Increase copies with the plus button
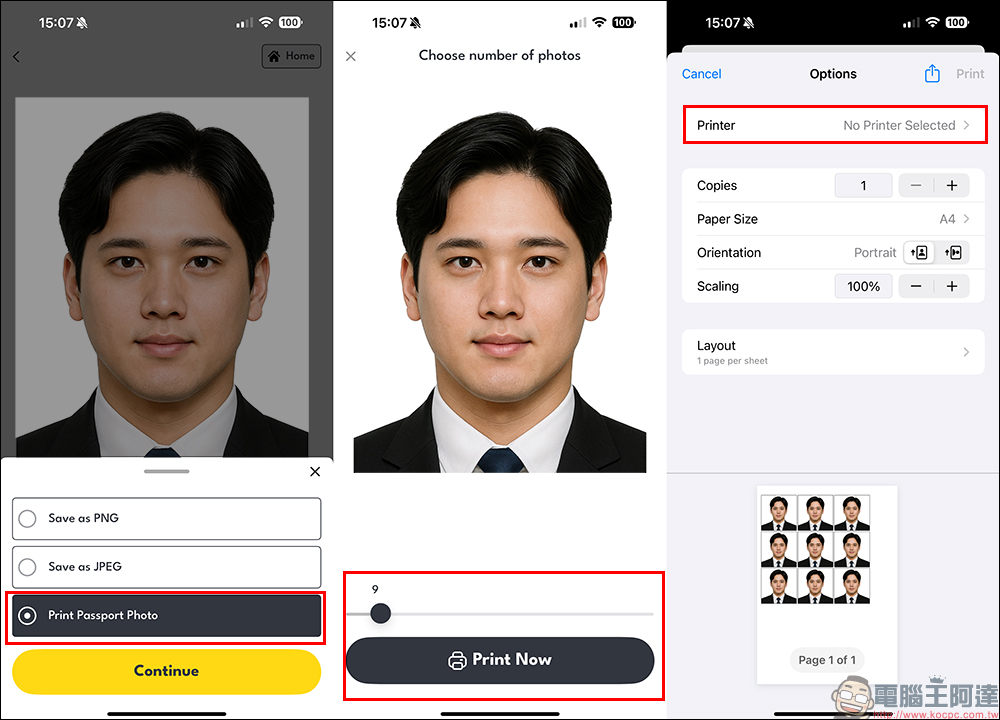This screenshot has height=720, width=1000. (x=952, y=186)
